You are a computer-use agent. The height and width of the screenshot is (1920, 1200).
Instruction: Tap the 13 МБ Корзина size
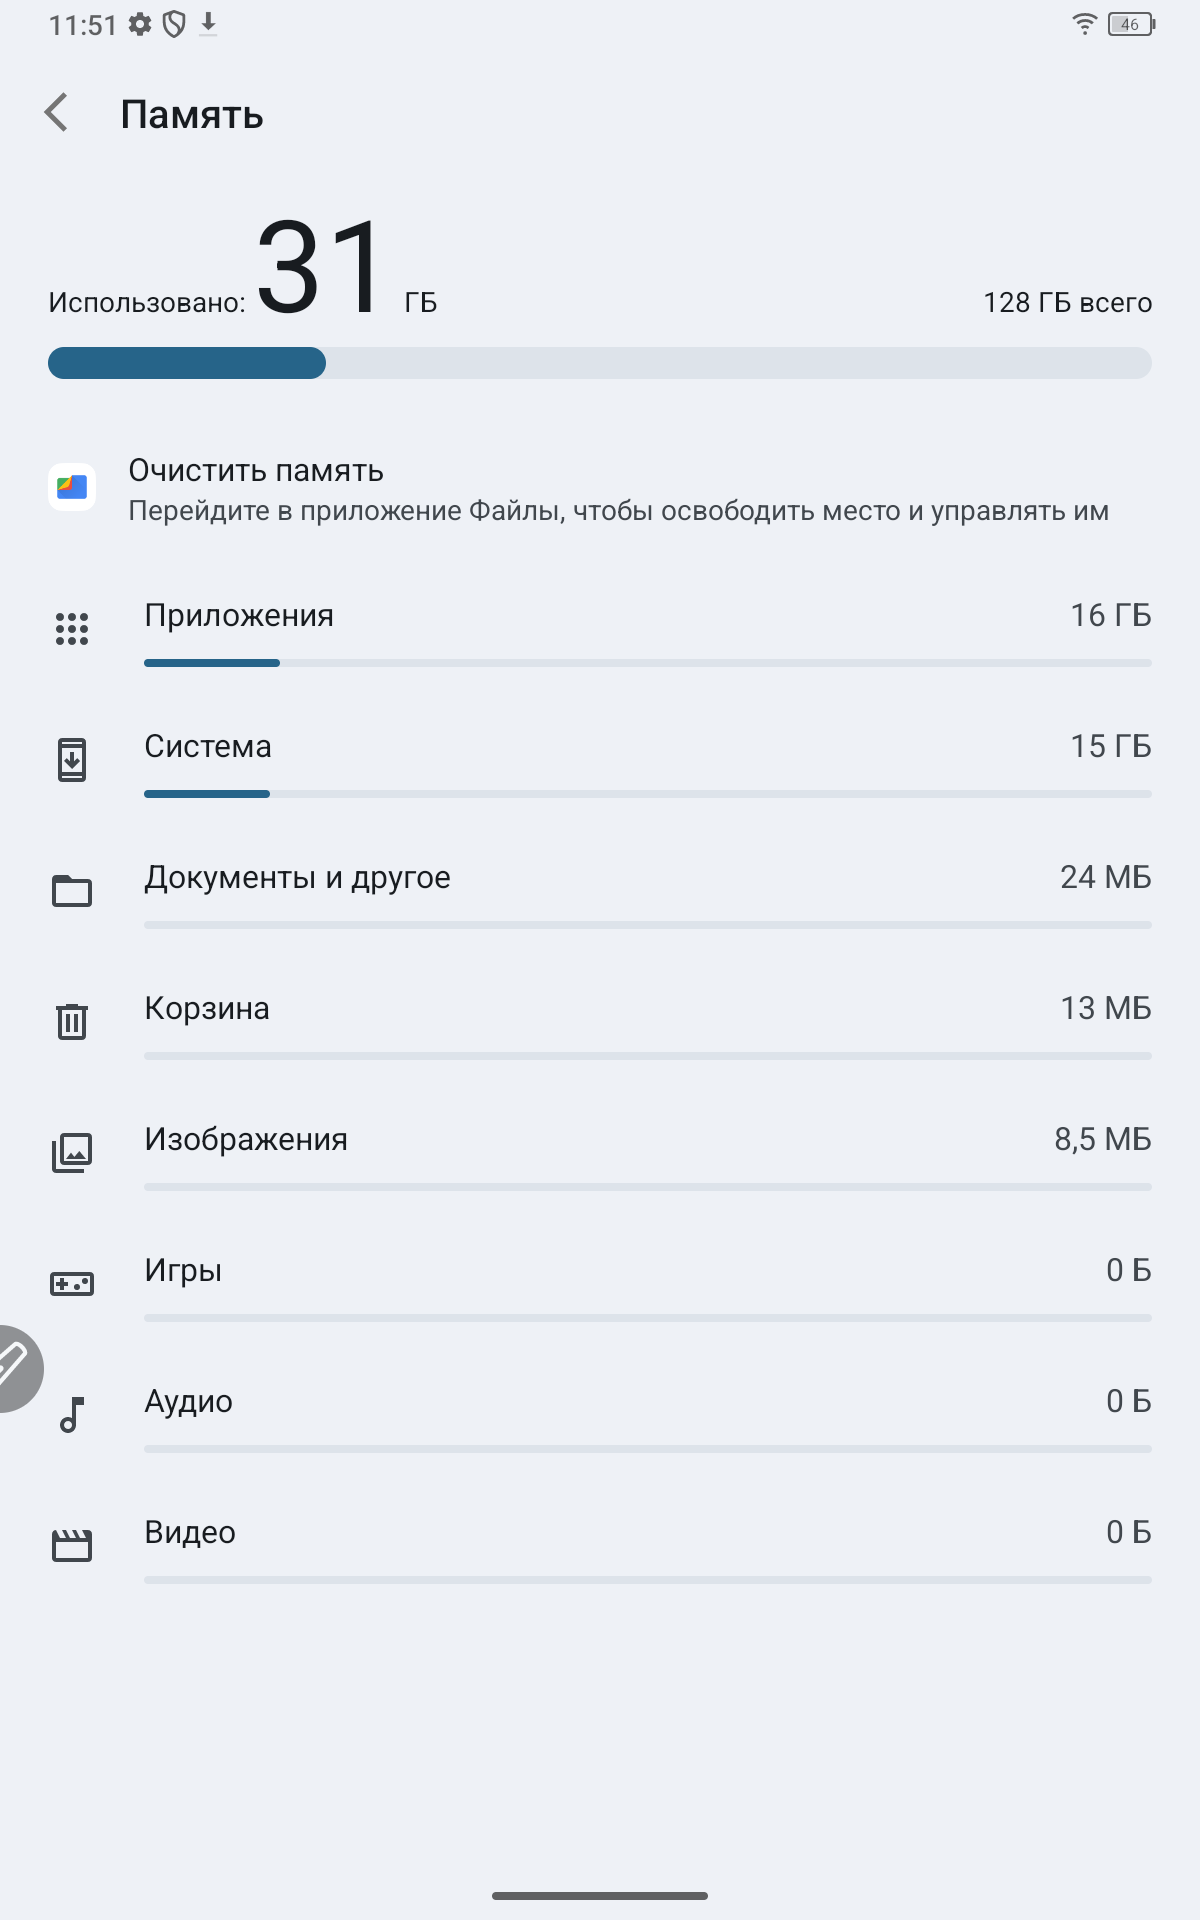[1105, 1009]
